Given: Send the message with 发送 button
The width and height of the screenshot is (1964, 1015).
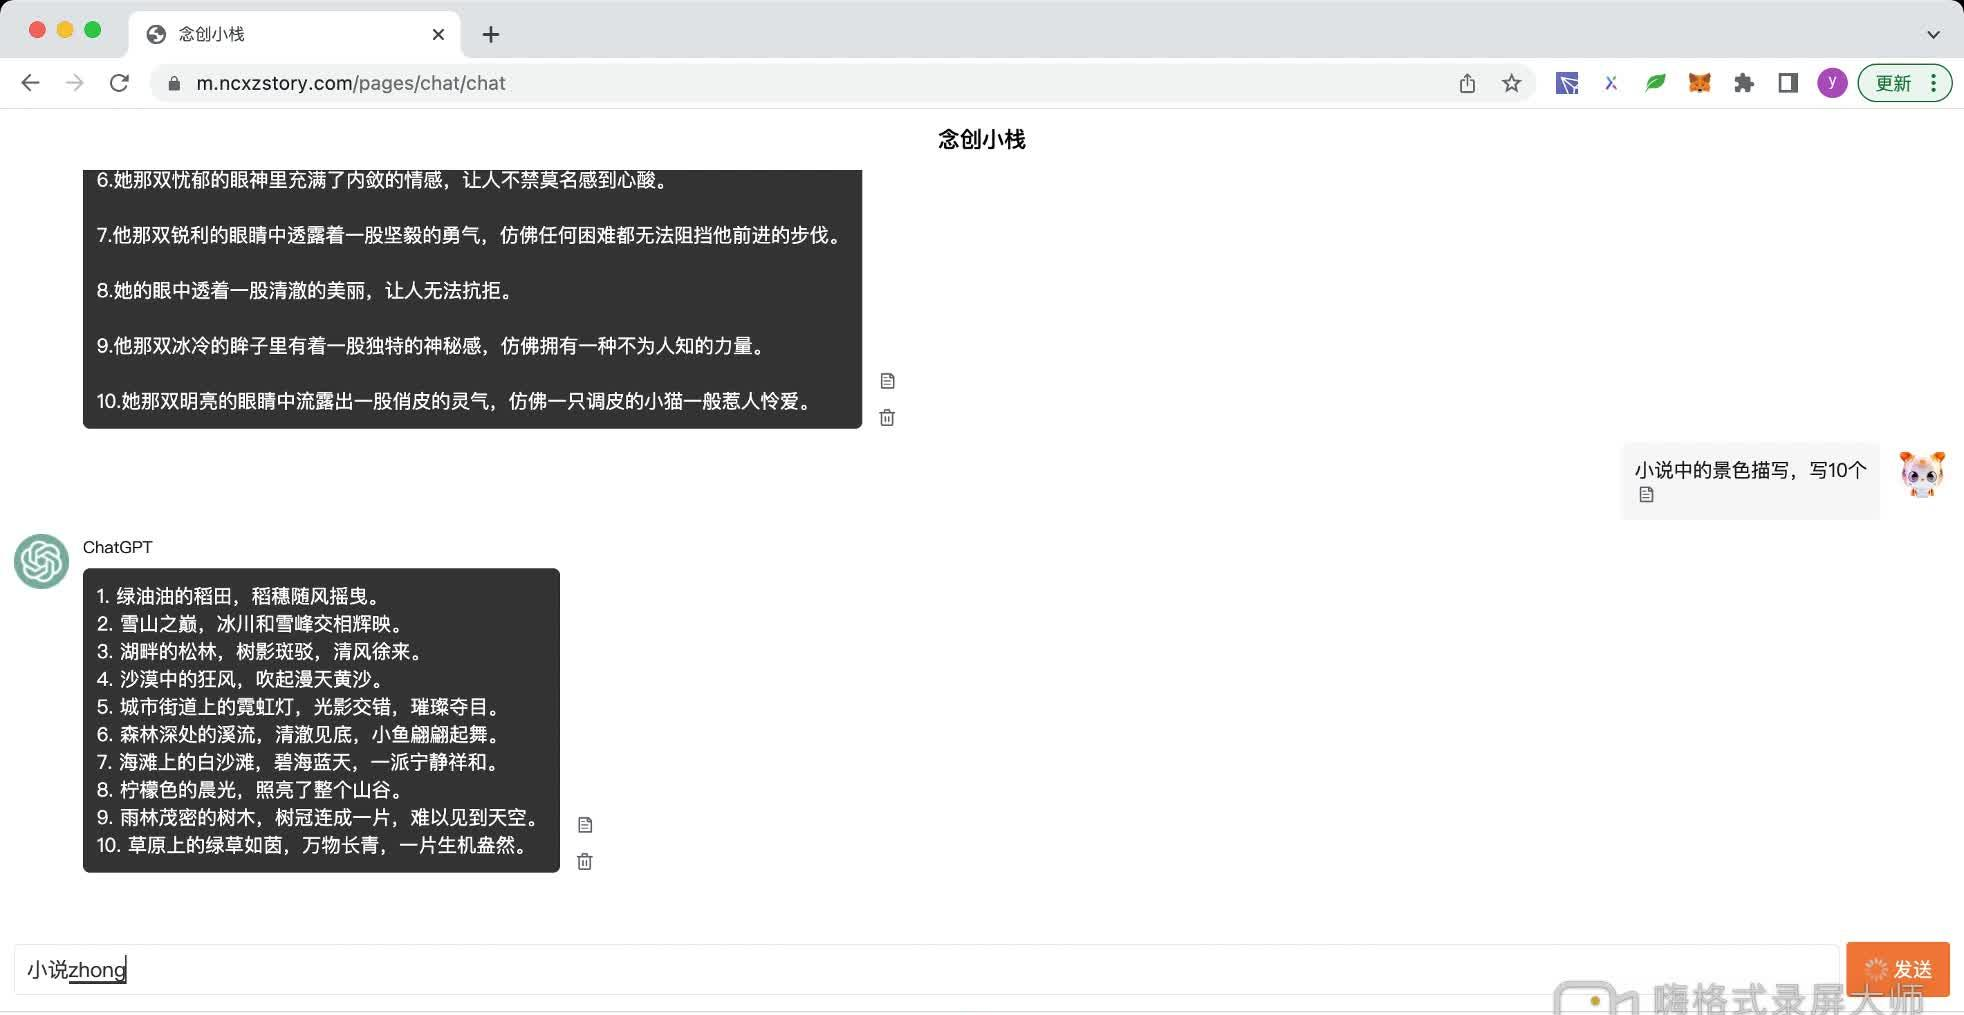Looking at the screenshot, I should click(1899, 968).
